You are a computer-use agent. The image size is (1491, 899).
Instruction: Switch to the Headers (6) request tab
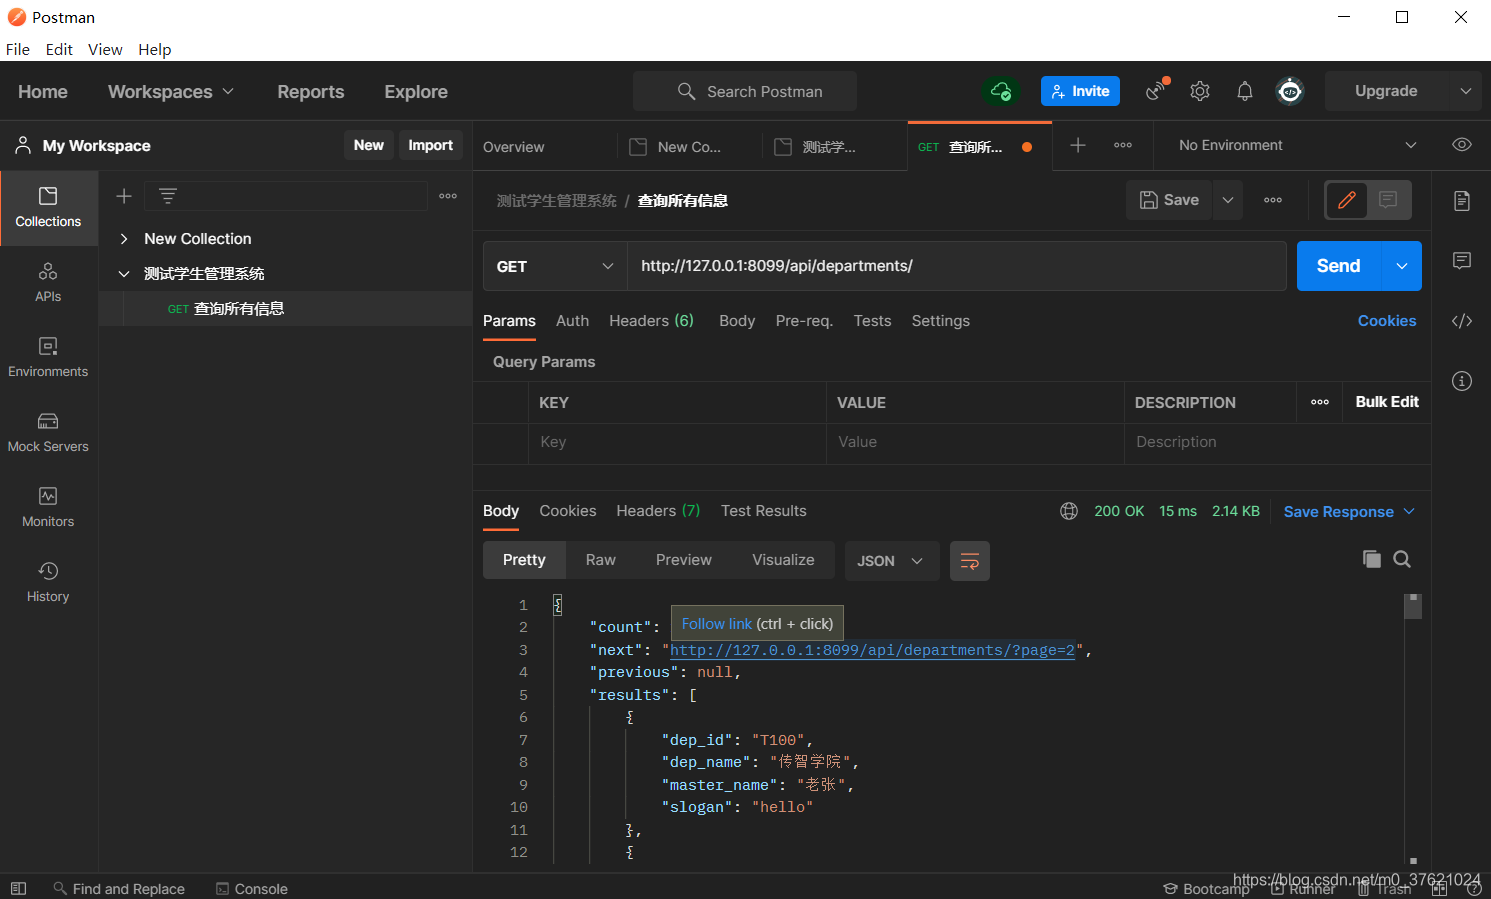651,321
